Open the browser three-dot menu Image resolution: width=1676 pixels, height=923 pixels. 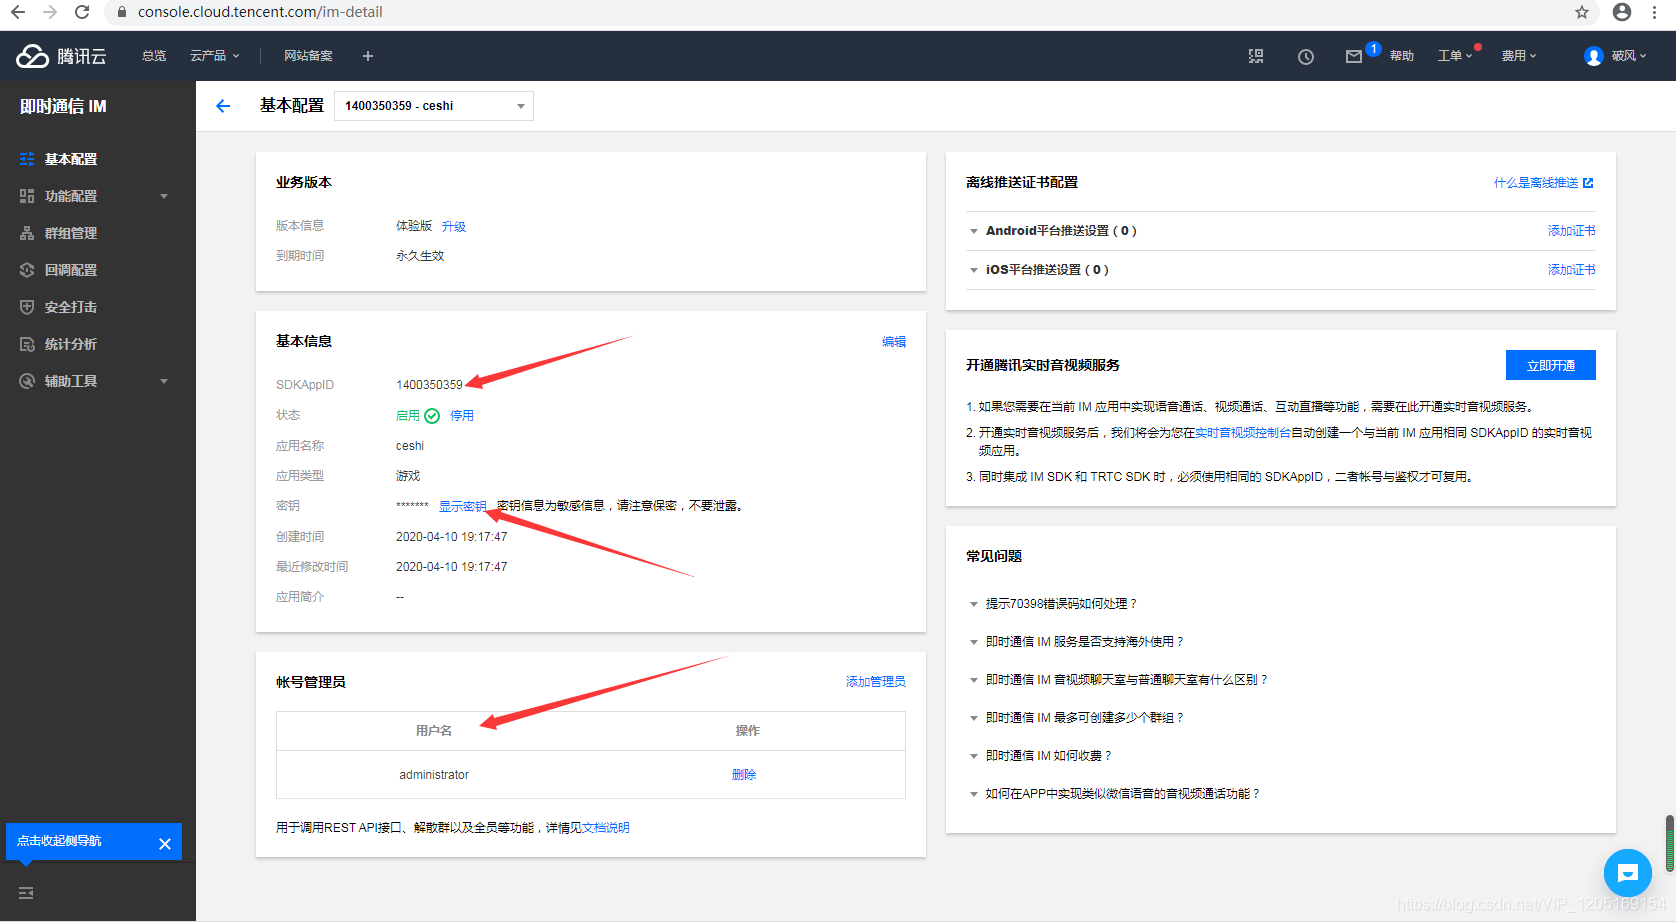point(1655,12)
